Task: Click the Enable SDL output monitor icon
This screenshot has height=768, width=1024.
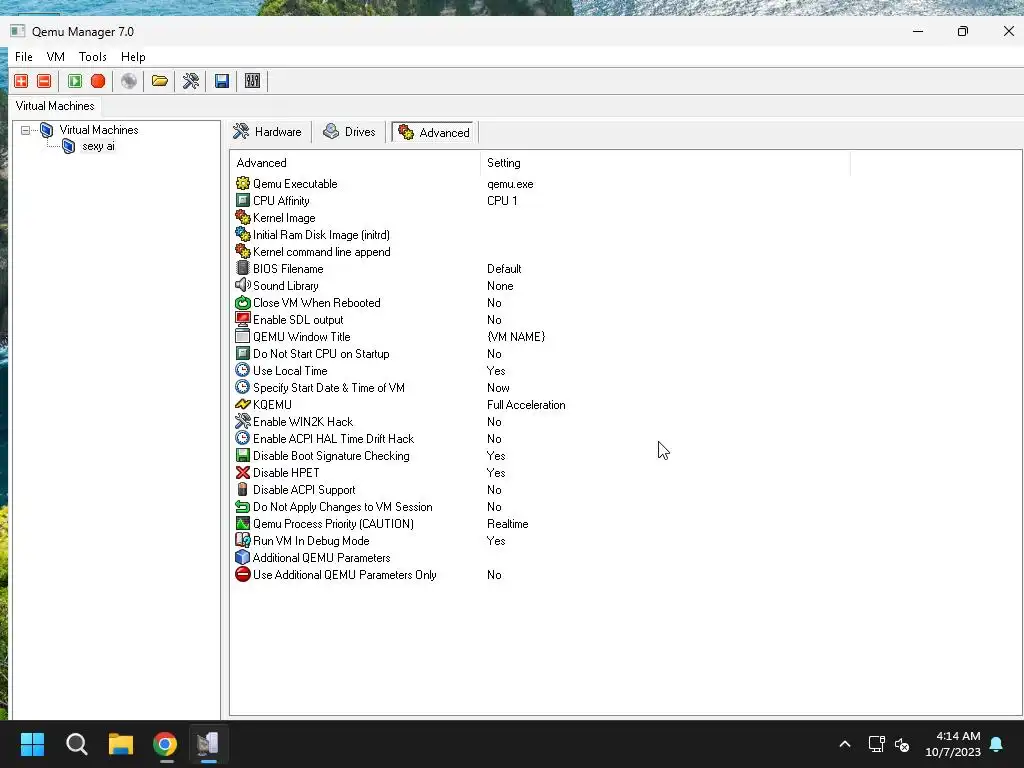Action: click(x=242, y=319)
